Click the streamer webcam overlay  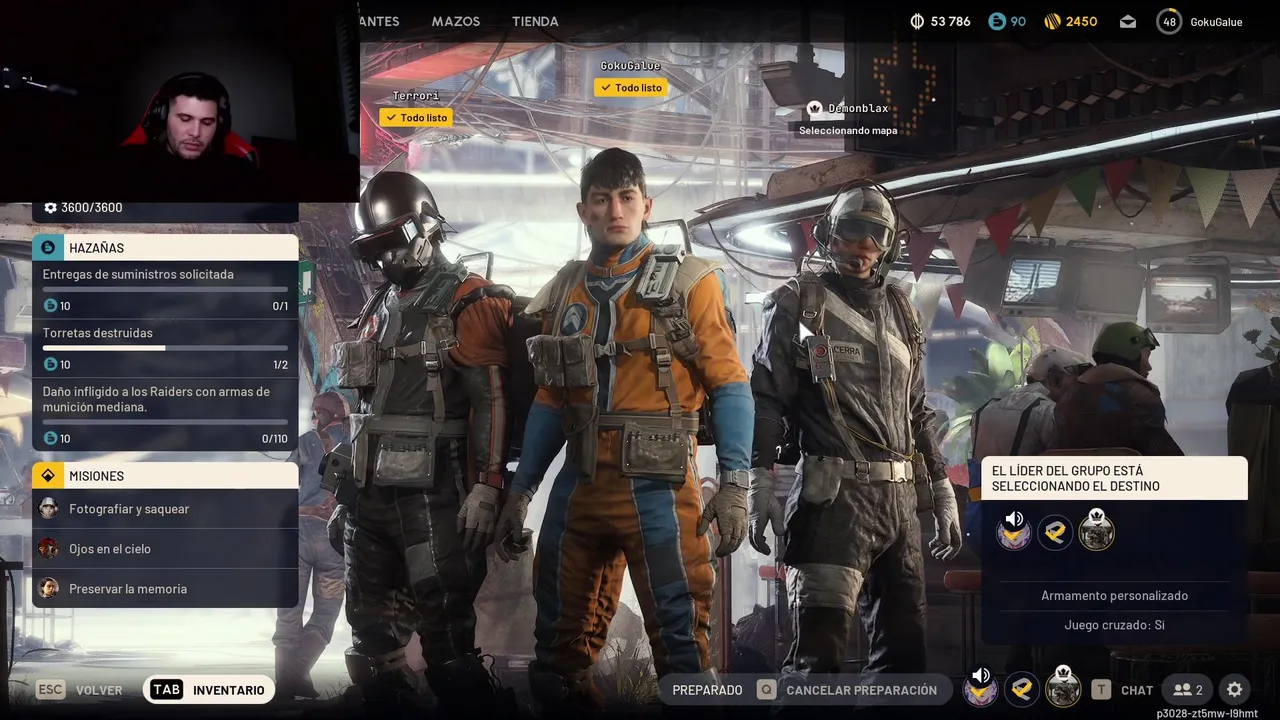coord(180,101)
